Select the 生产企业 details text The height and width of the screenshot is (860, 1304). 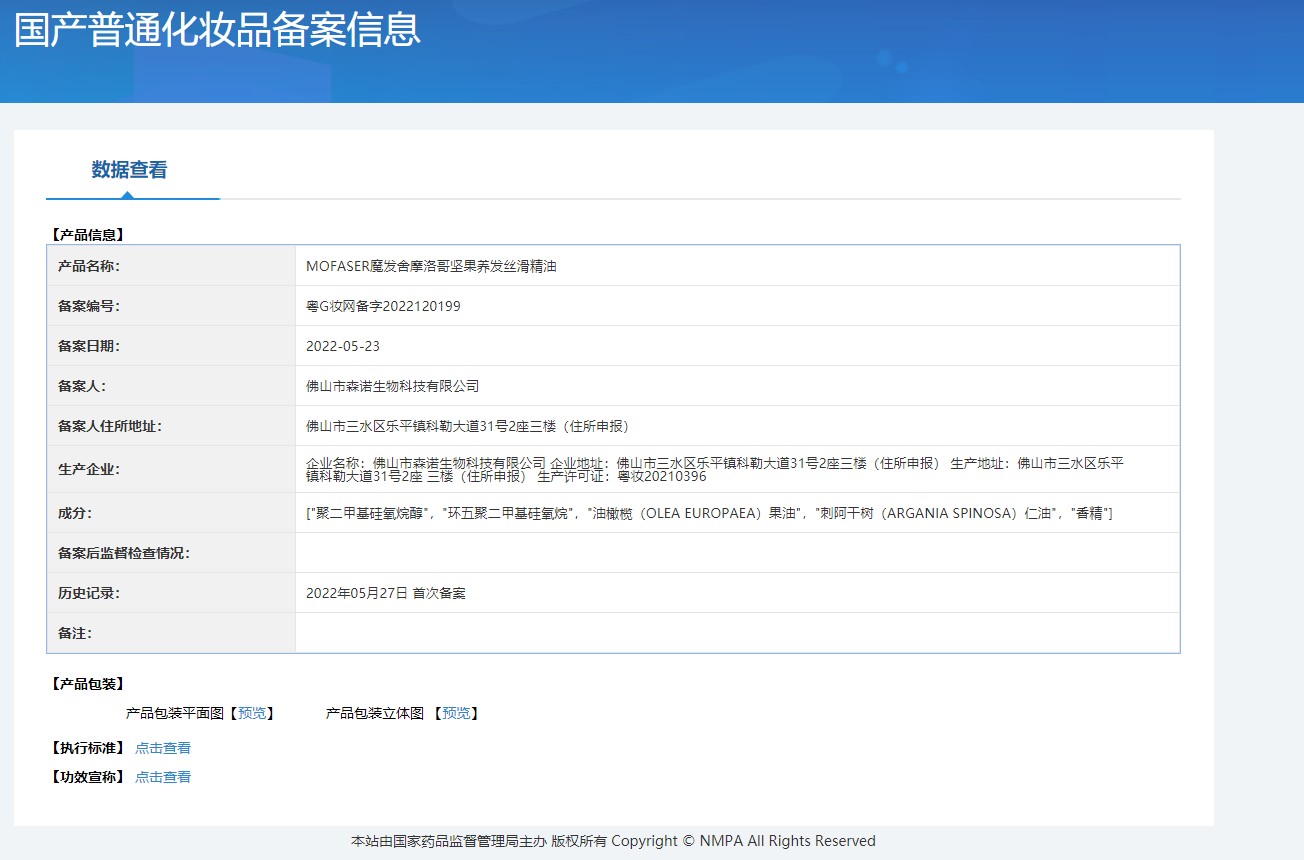point(715,469)
